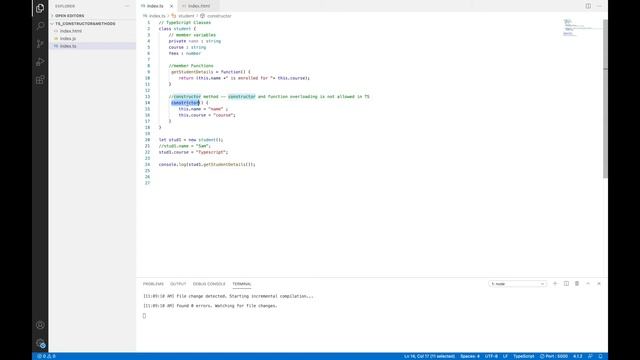
Task: Close the index.ts editor tab
Action: point(171,6)
